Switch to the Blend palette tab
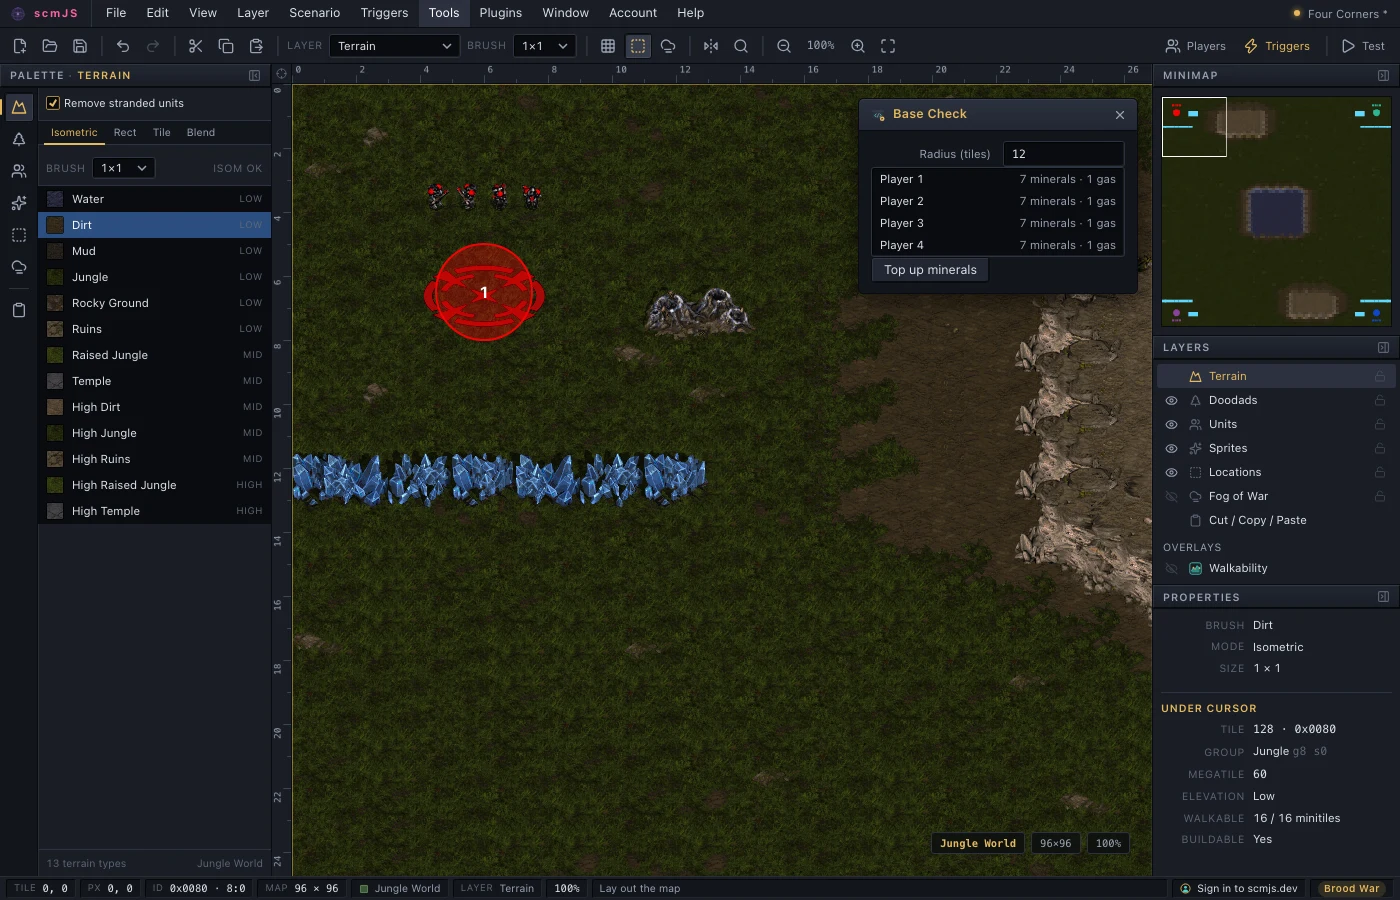This screenshot has height=900, width=1400. point(201,132)
